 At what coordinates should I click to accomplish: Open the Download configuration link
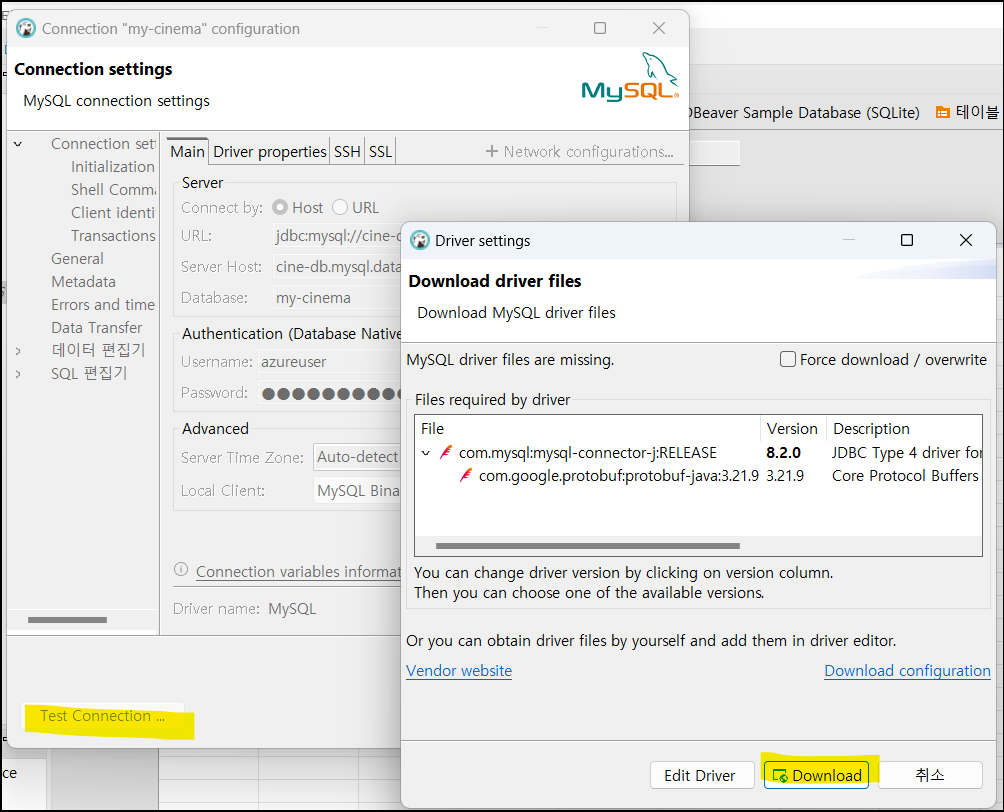point(907,670)
